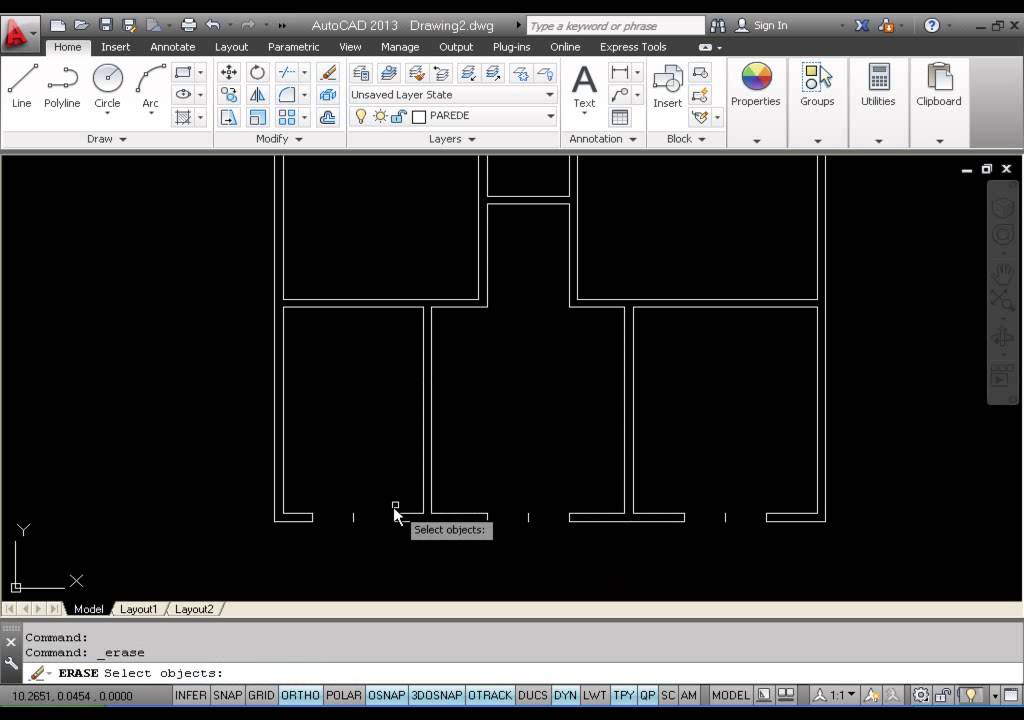1024x720 pixels.
Task: Click the Plot print button
Action: tap(189, 25)
